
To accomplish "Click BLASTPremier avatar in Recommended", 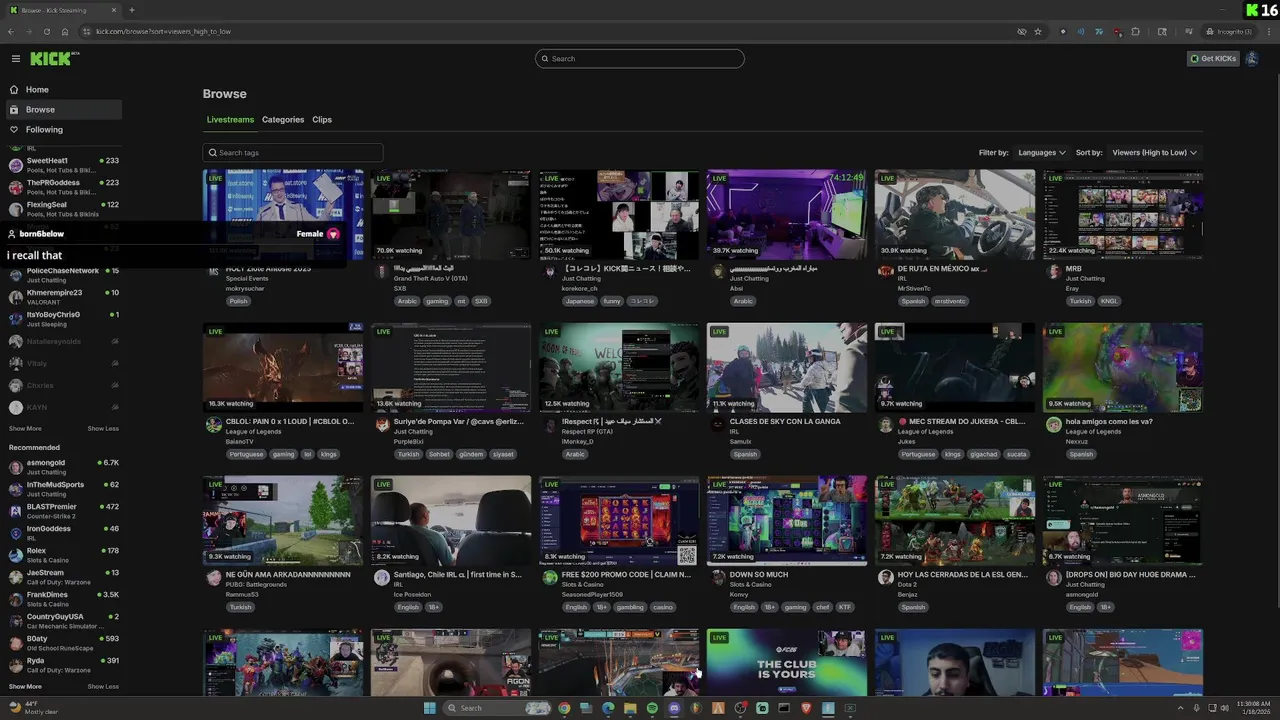I will 16,511.
